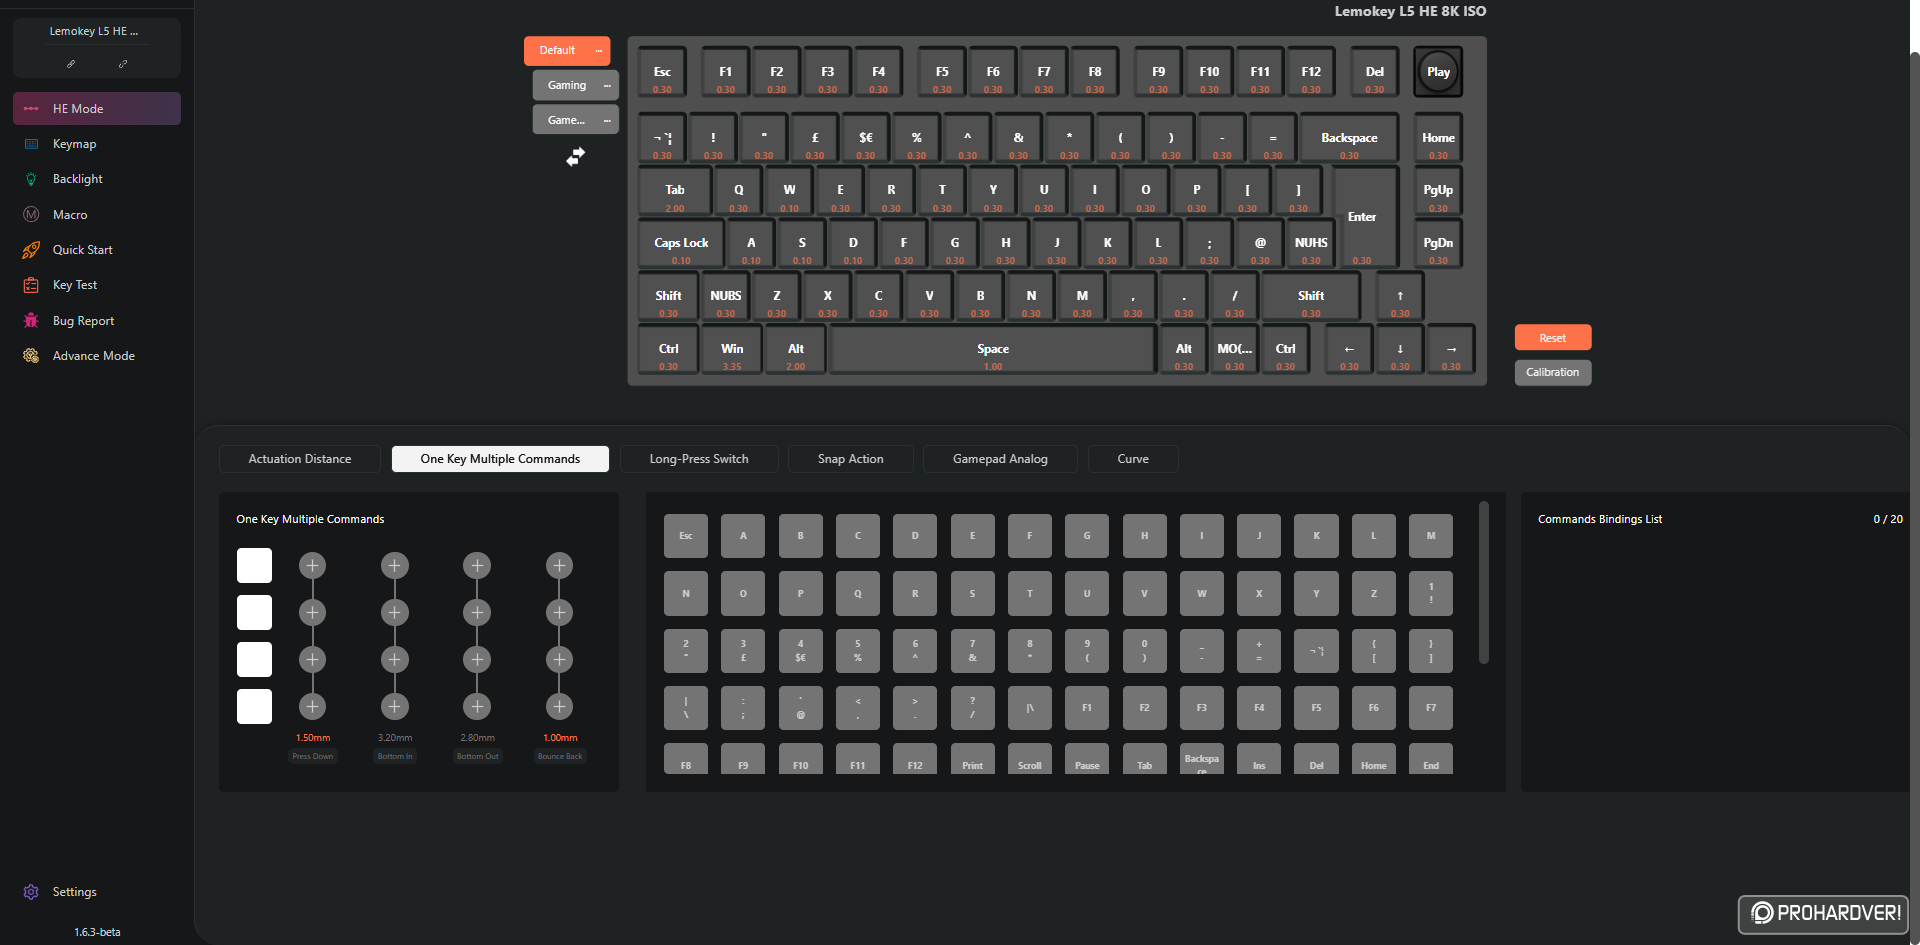Screen dimensions: 1920x945
Task: Choose the F1 keycode from key list
Action: click(x=1087, y=708)
